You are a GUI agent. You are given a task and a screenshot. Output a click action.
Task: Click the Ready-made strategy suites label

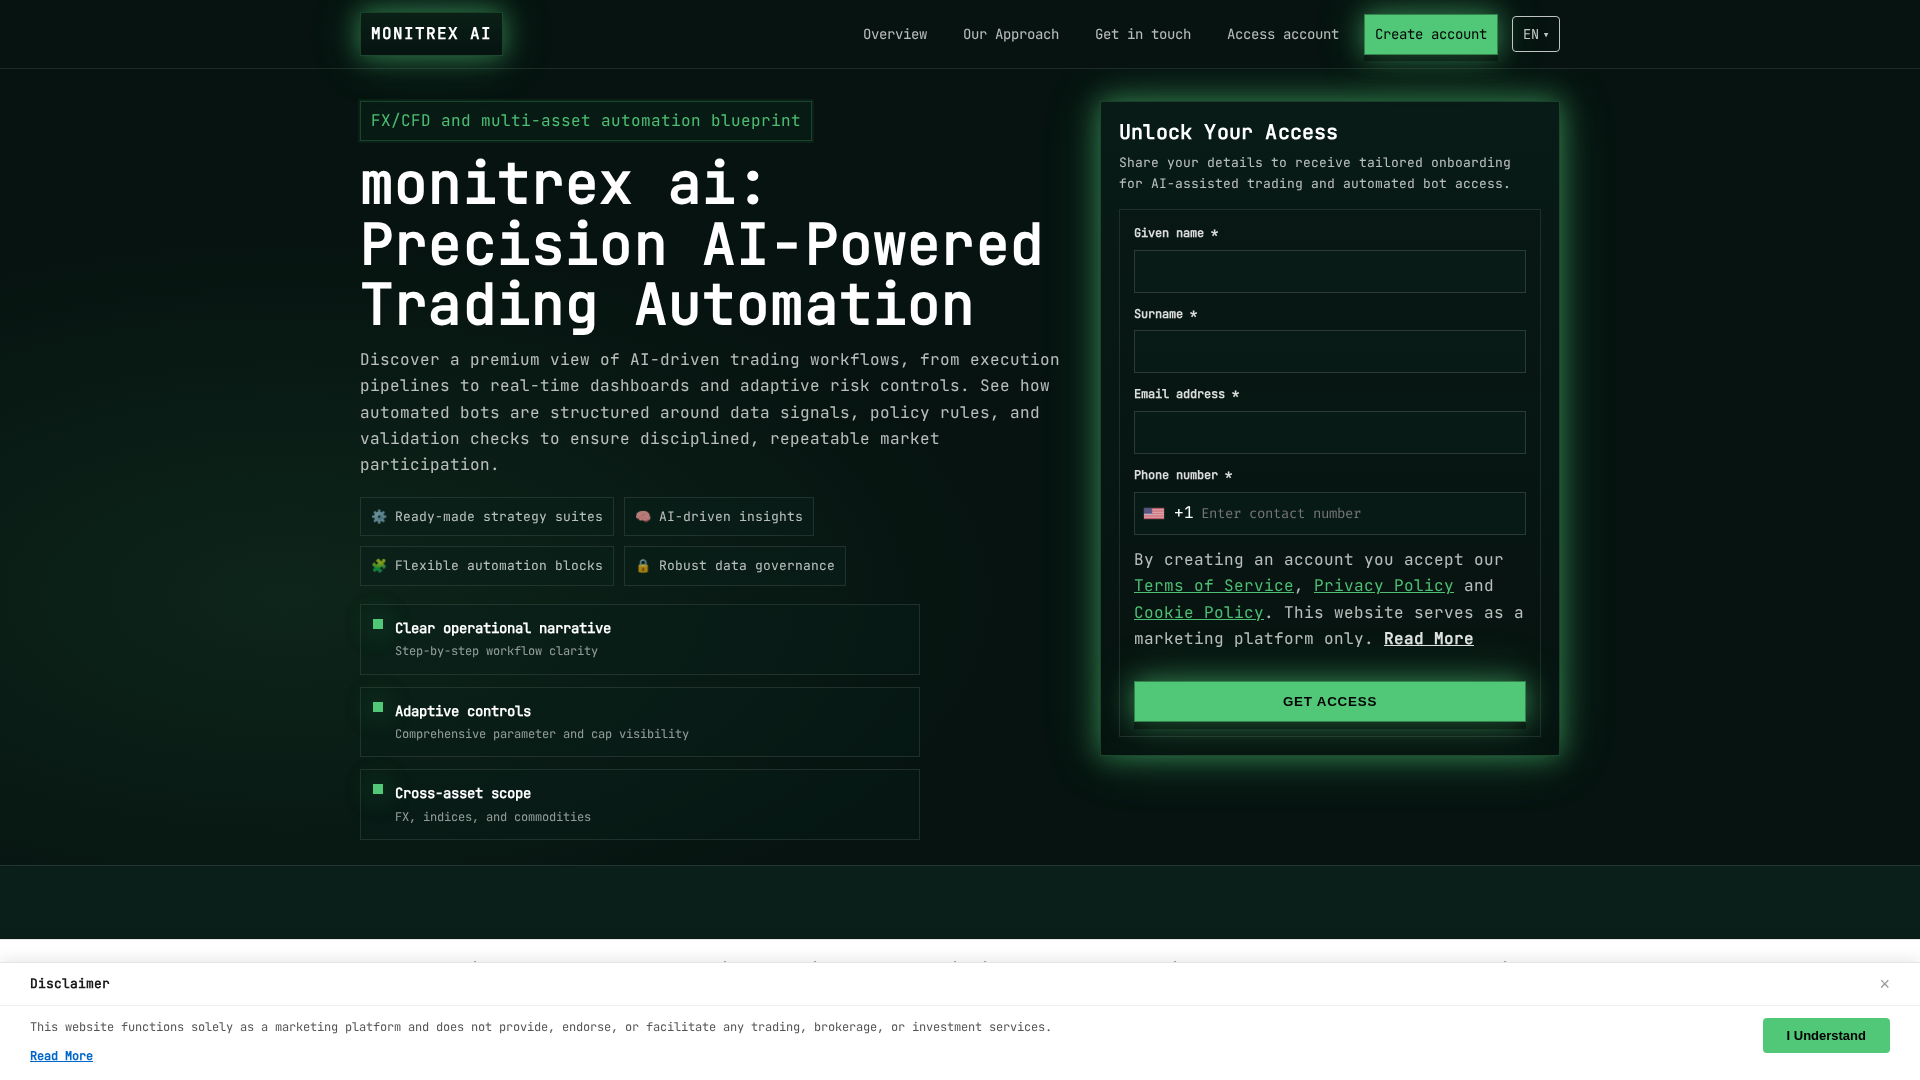click(499, 517)
